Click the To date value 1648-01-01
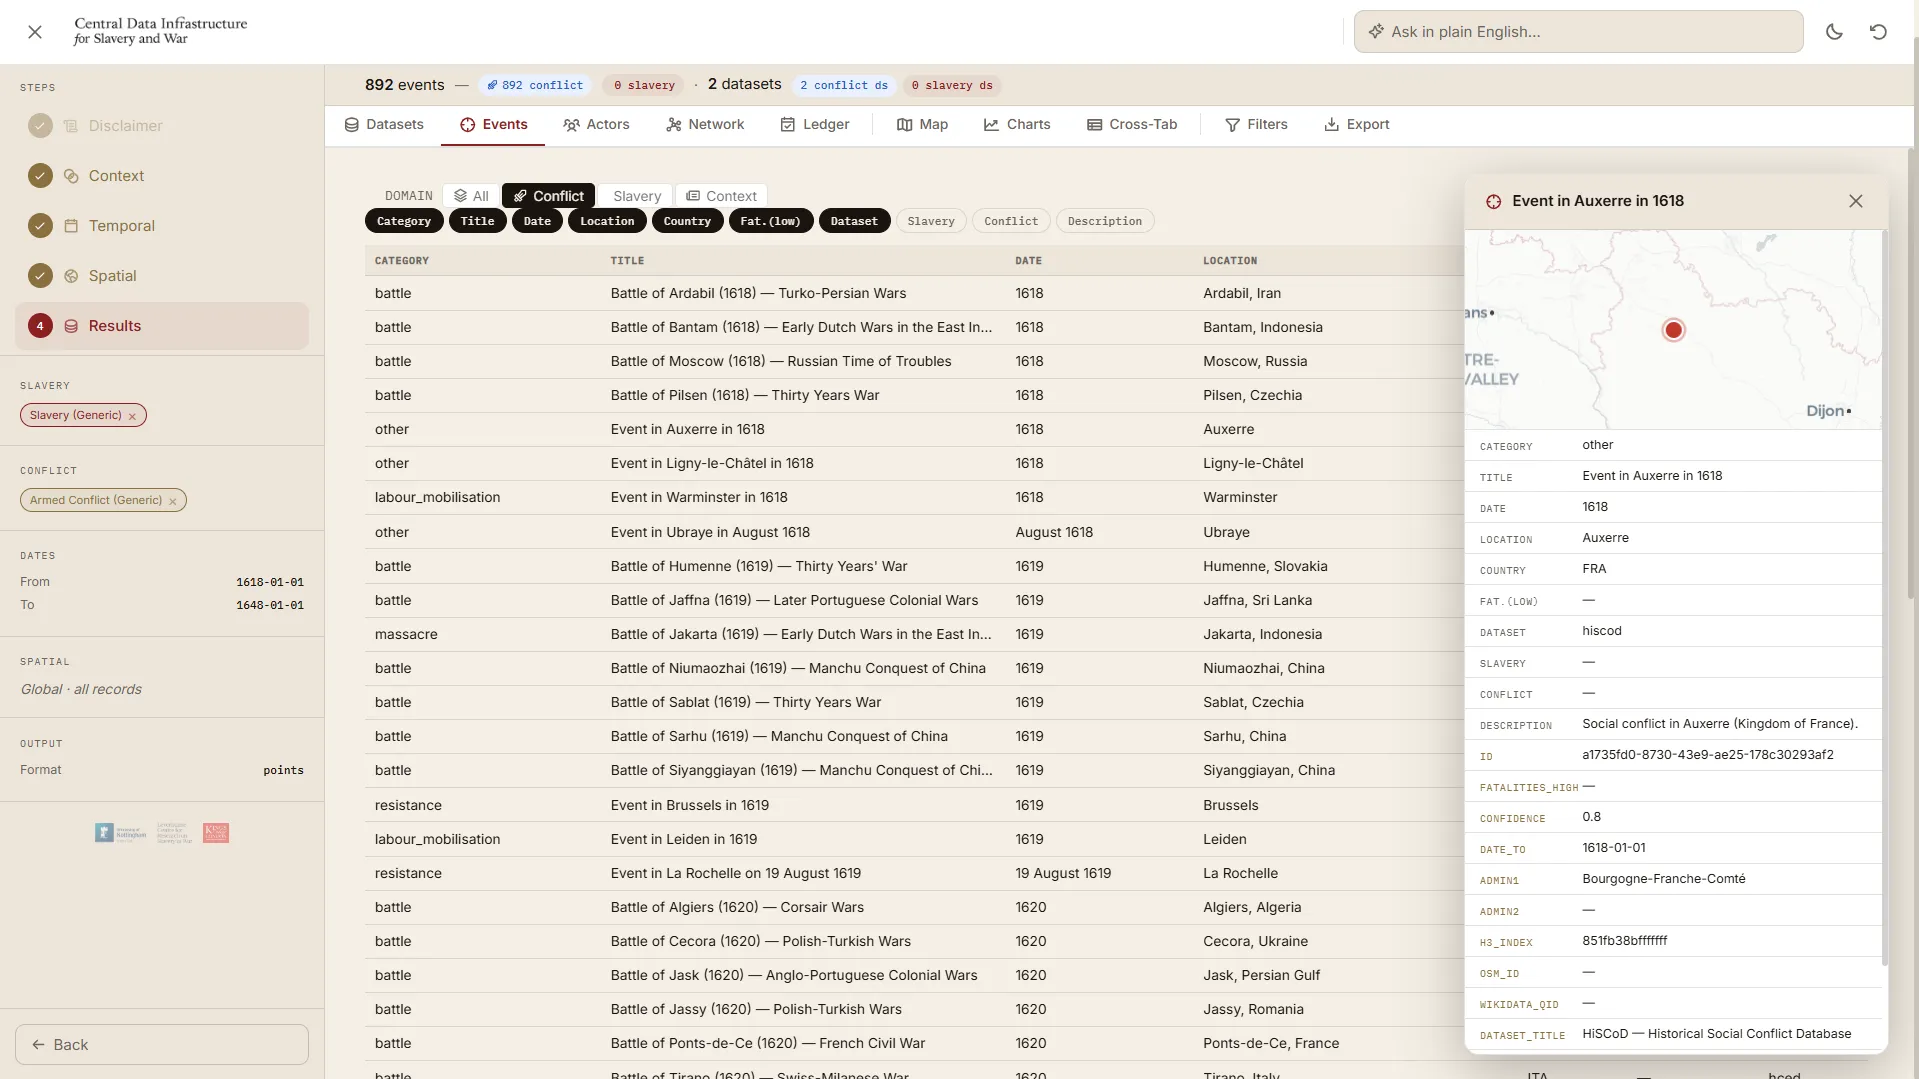1919x1079 pixels. 270,605
